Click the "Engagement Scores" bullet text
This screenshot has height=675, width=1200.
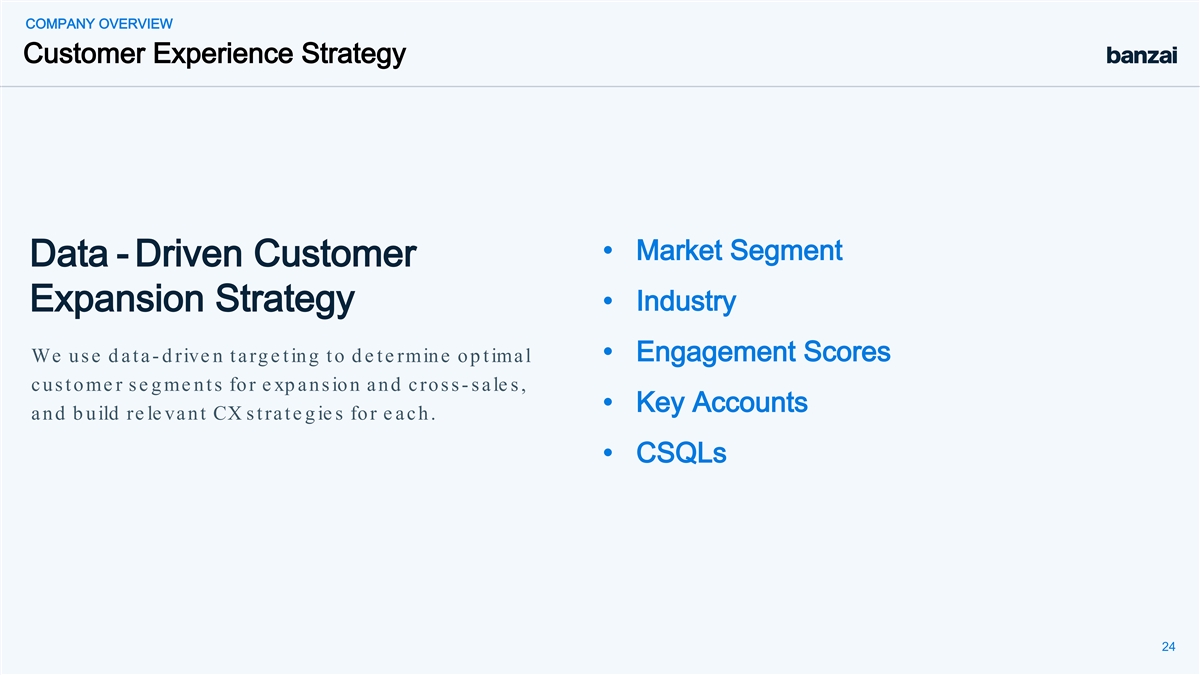pyautogui.click(x=763, y=352)
